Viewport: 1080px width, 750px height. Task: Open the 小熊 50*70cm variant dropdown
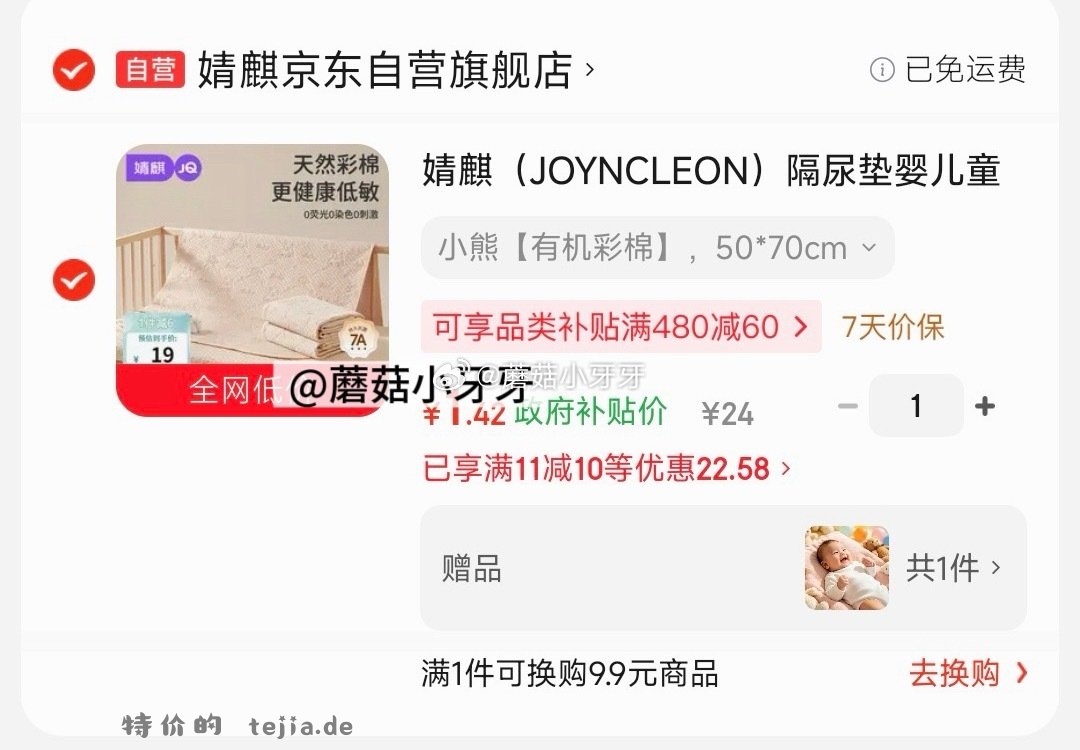658,247
